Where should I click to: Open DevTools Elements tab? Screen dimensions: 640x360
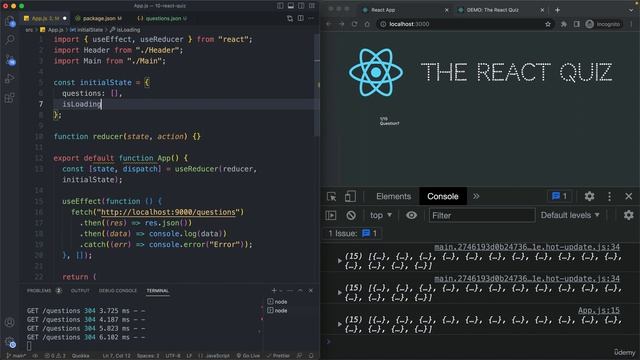tap(393, 196)
